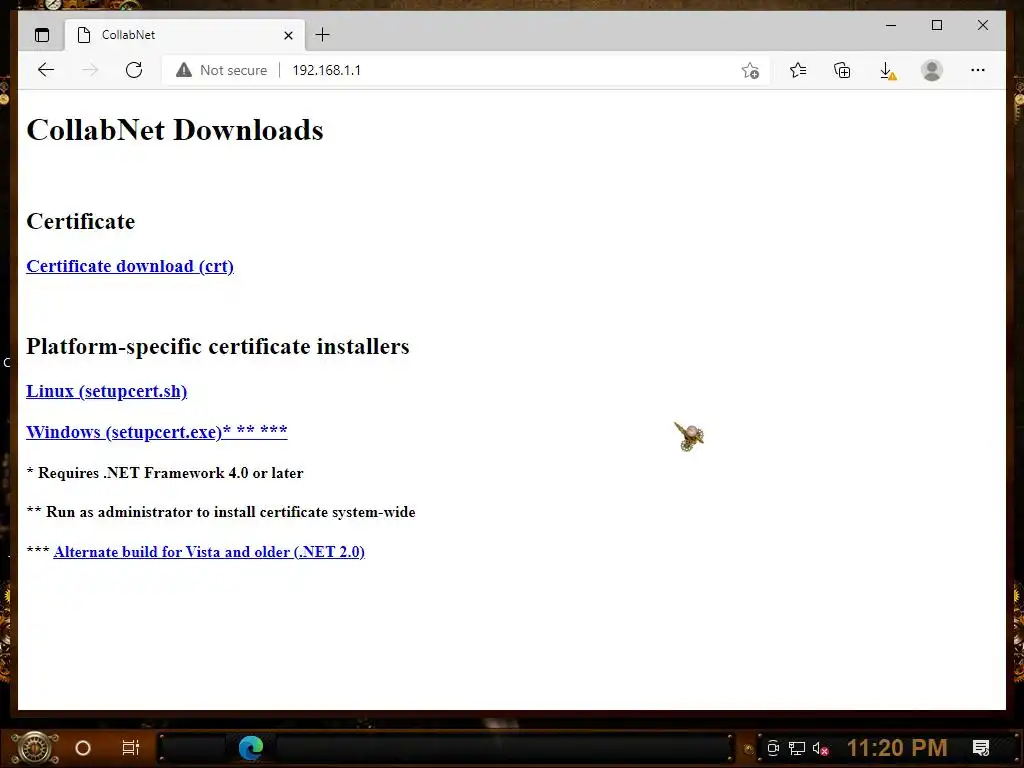Image resolution: width=1024 pixels, height=768 pixels.
Task: Click the Not secure warning icon
Action: [184, 70]
